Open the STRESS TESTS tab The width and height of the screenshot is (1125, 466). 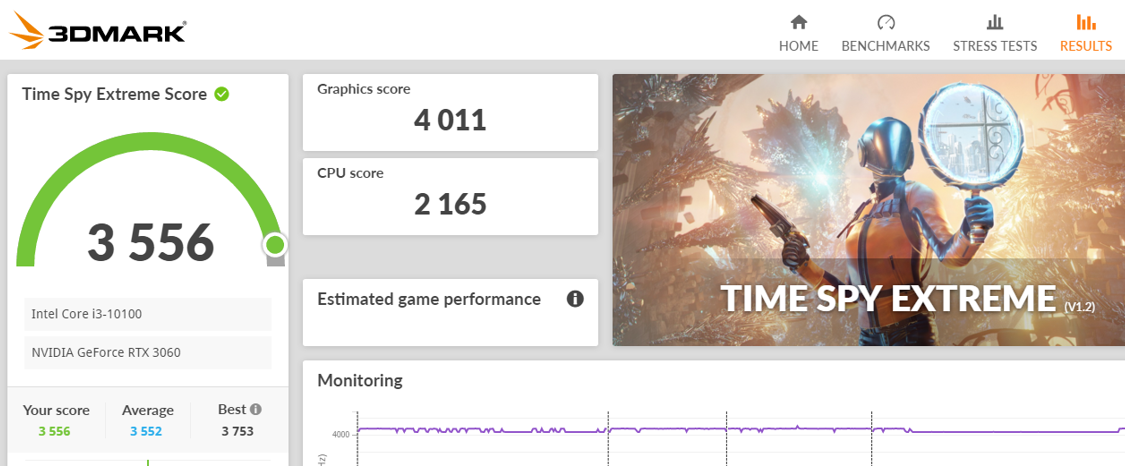click(994, 33)
